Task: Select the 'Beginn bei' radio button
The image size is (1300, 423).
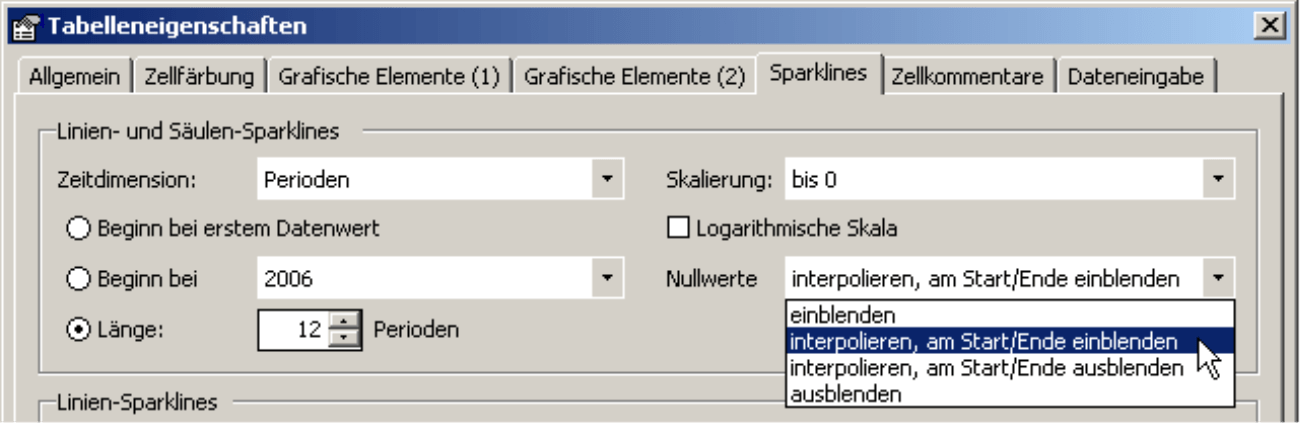Action: 80,279
